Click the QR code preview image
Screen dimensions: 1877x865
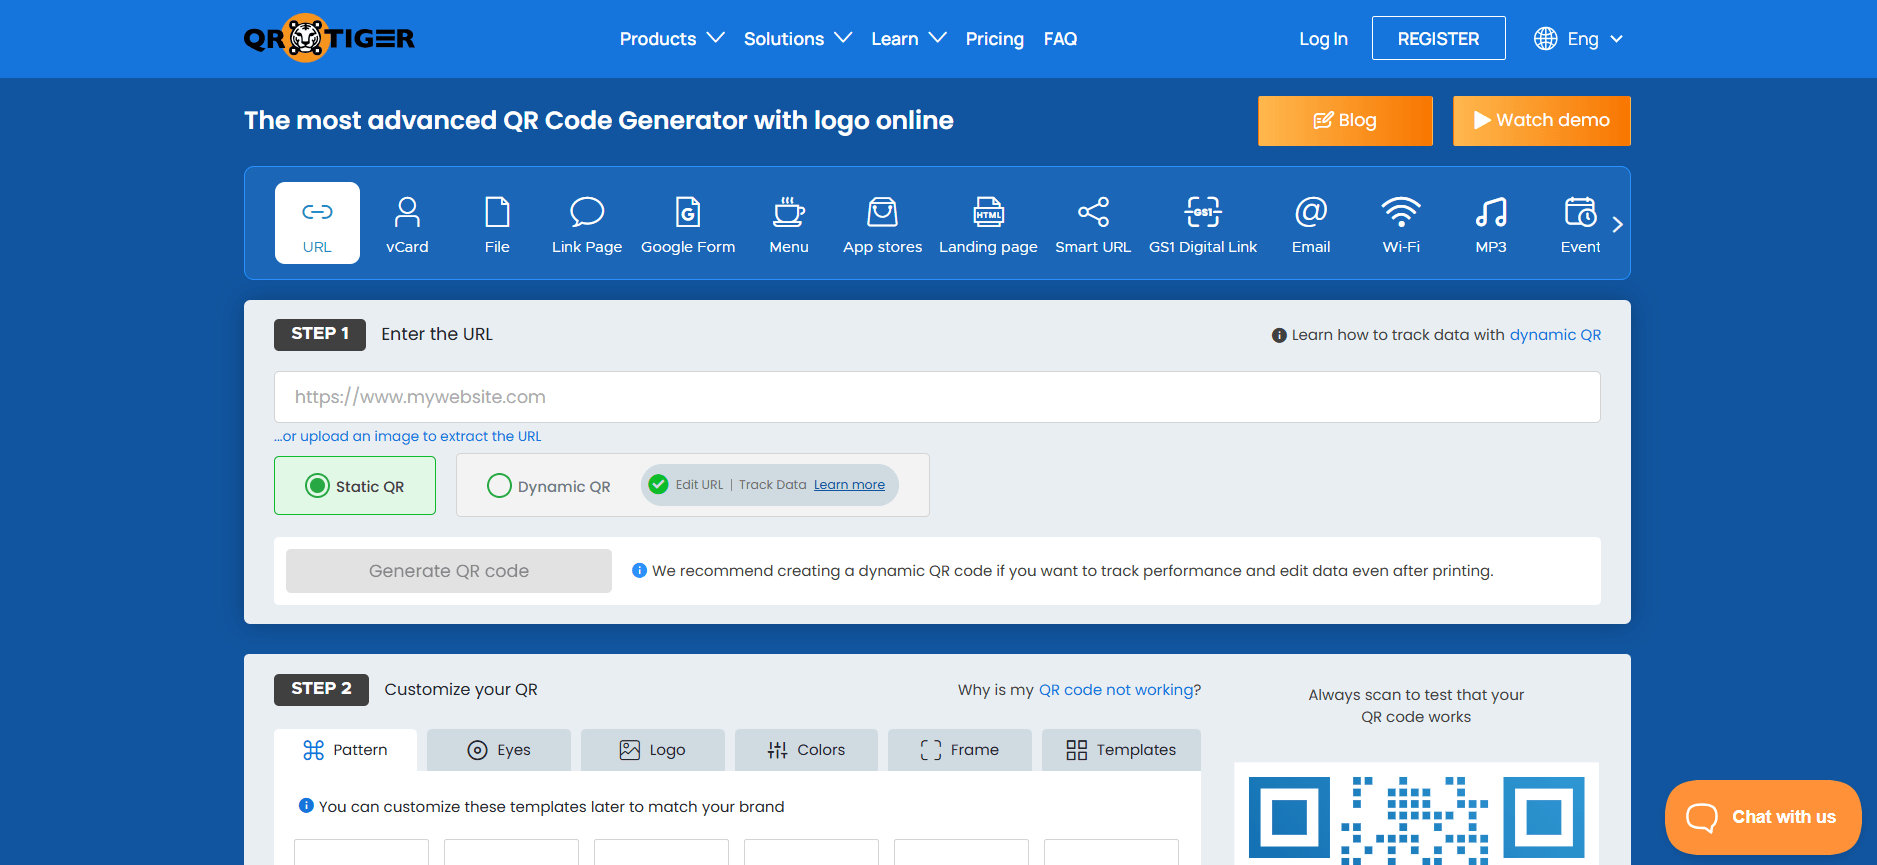pyautogui.click(x=1416, y=815)
